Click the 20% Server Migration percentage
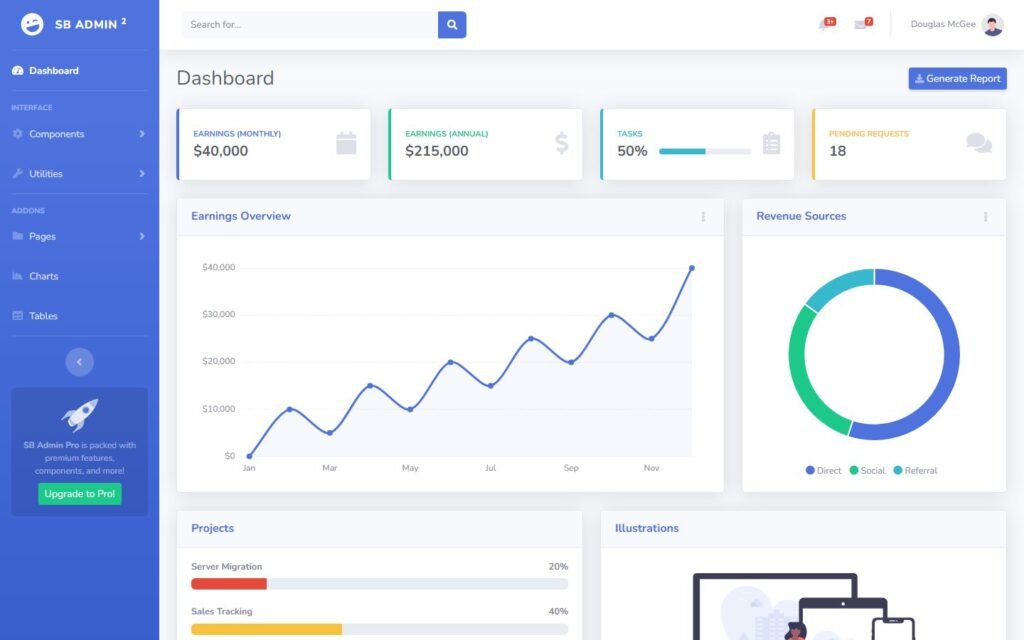The height and width of the screenshot is (640, 1024). click(558, 567)
